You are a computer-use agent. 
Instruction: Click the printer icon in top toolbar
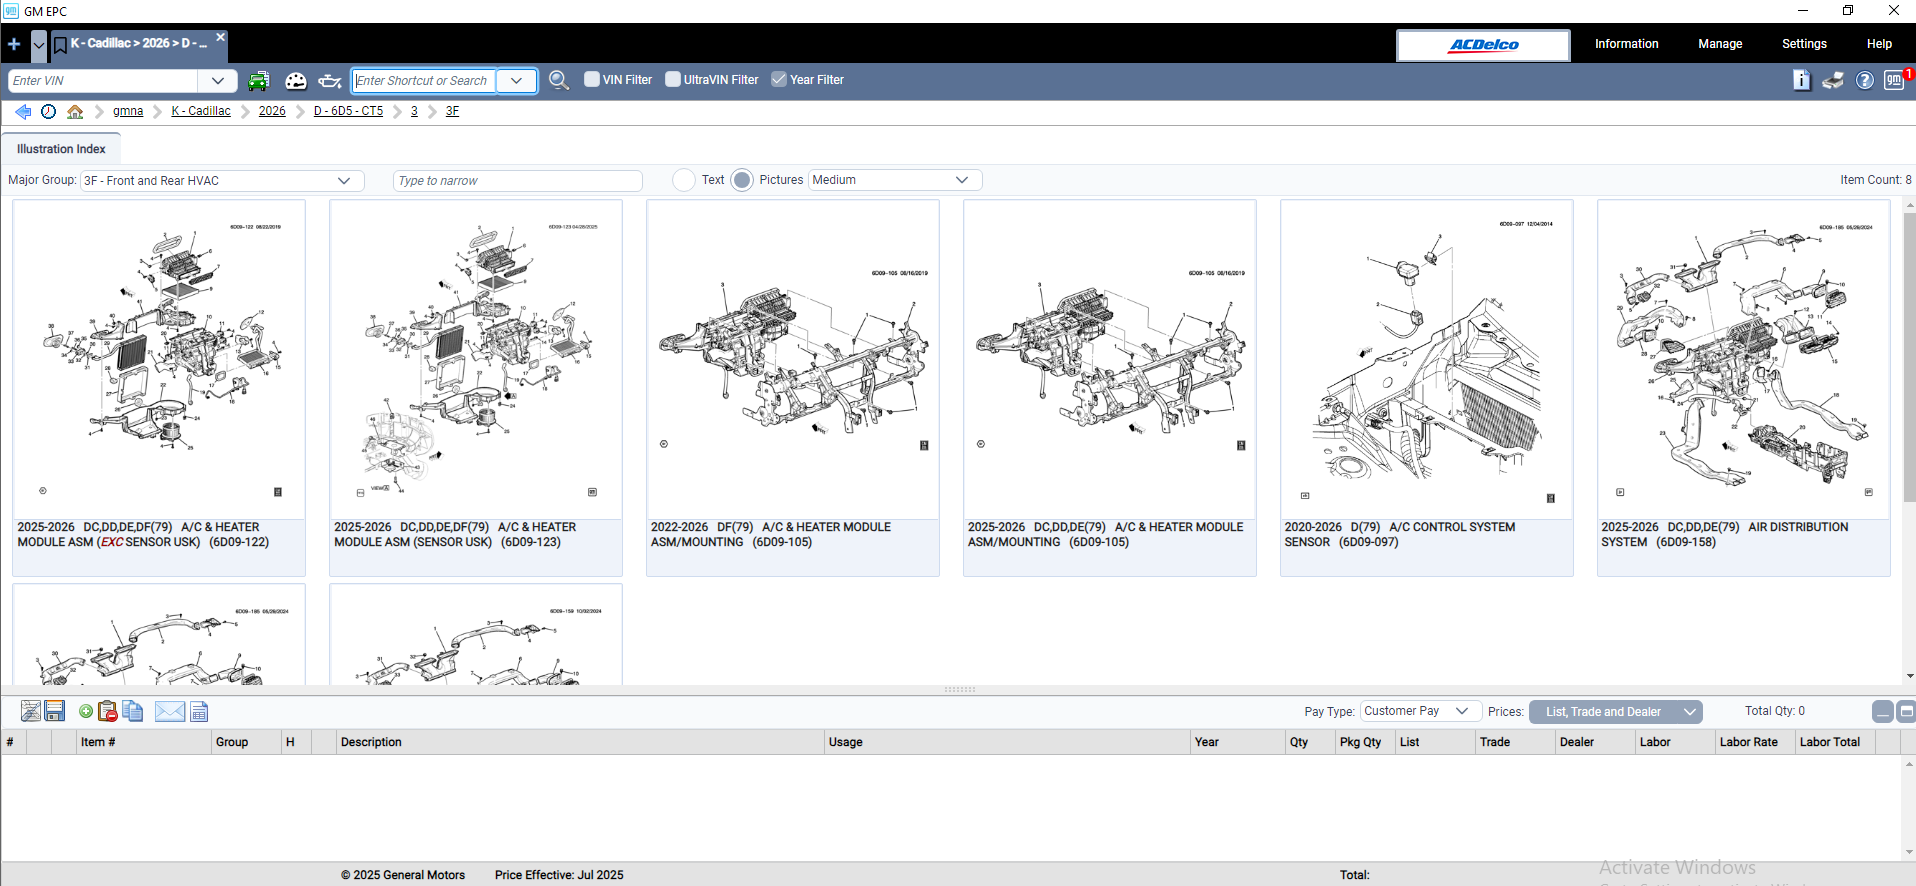pos(1833,81)
